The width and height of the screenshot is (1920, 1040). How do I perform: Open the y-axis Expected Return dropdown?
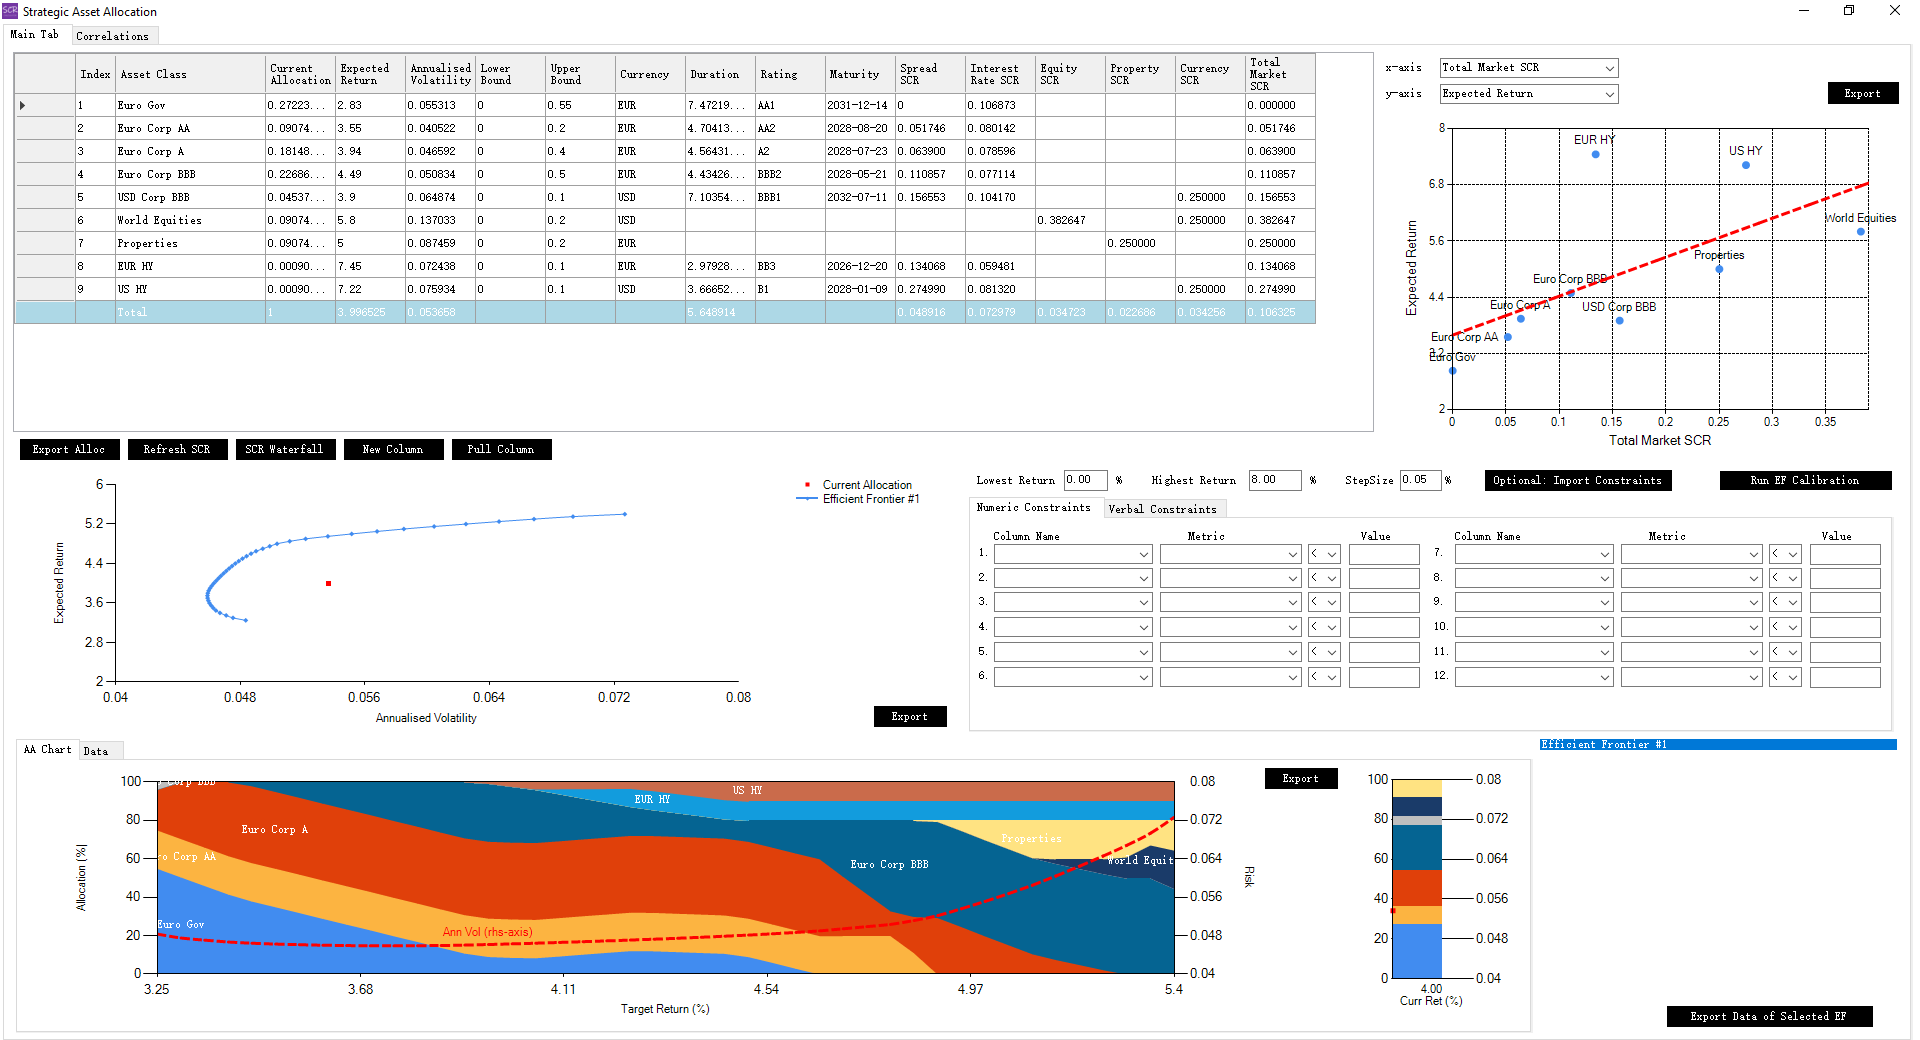pyautogui.click(x=1609, y=94)
